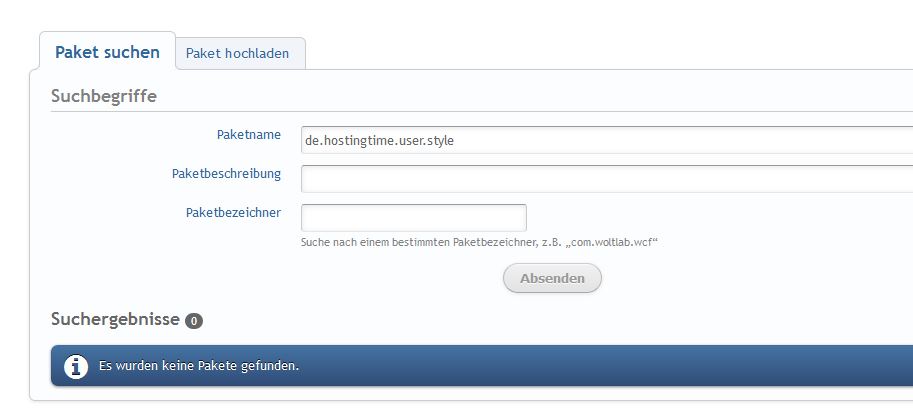This screenshot has height=419, width=913.
Task: Click the Suchergebnisse count badge showing 0
Action: tap(194, 321)
